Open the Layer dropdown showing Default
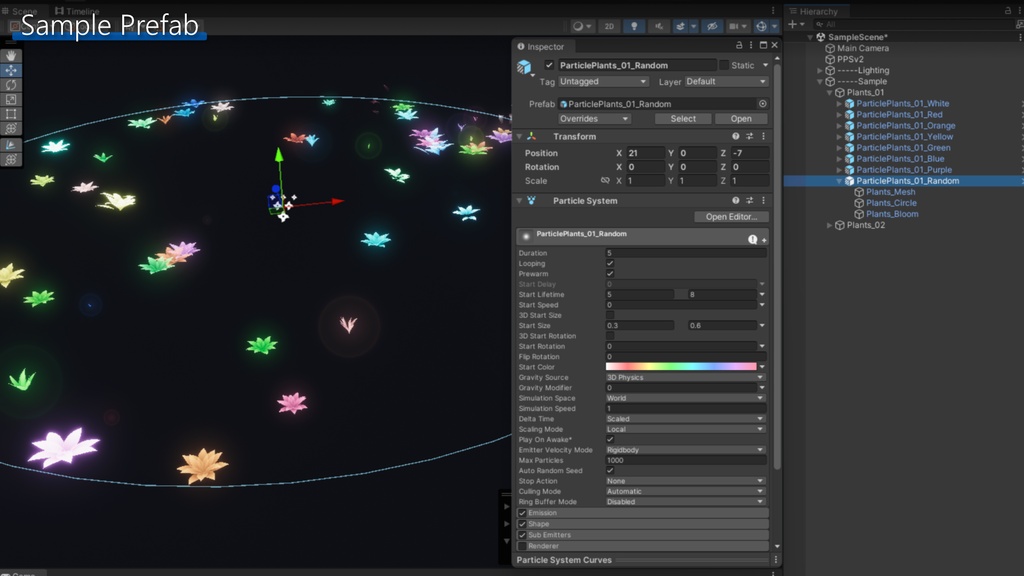Viewport: 1024px width, 576px height. 726,82
